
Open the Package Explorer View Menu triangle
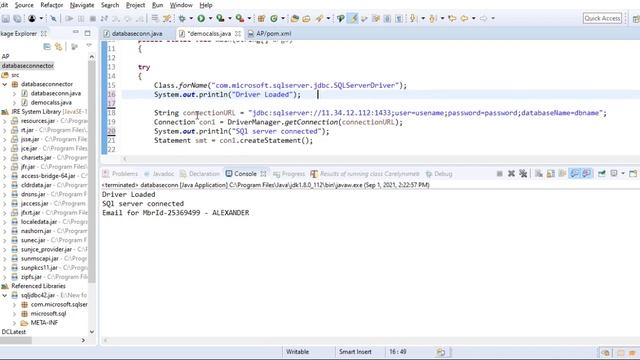point(89,46)
